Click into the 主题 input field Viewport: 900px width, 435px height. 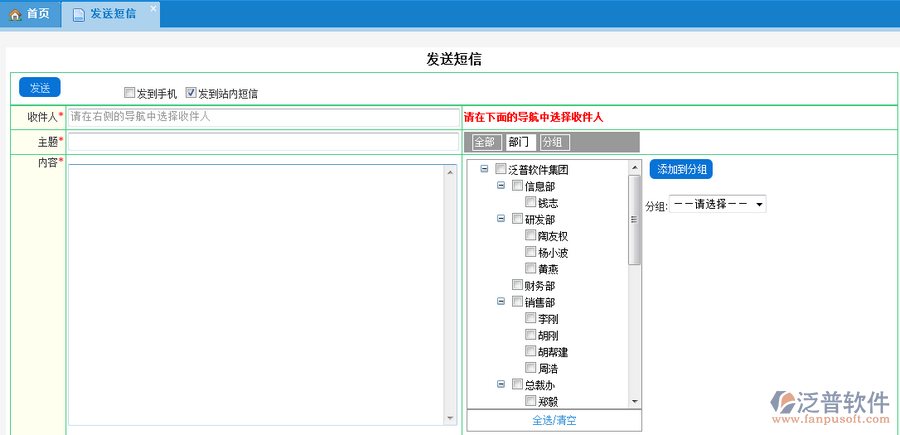(x=263, y=142)
